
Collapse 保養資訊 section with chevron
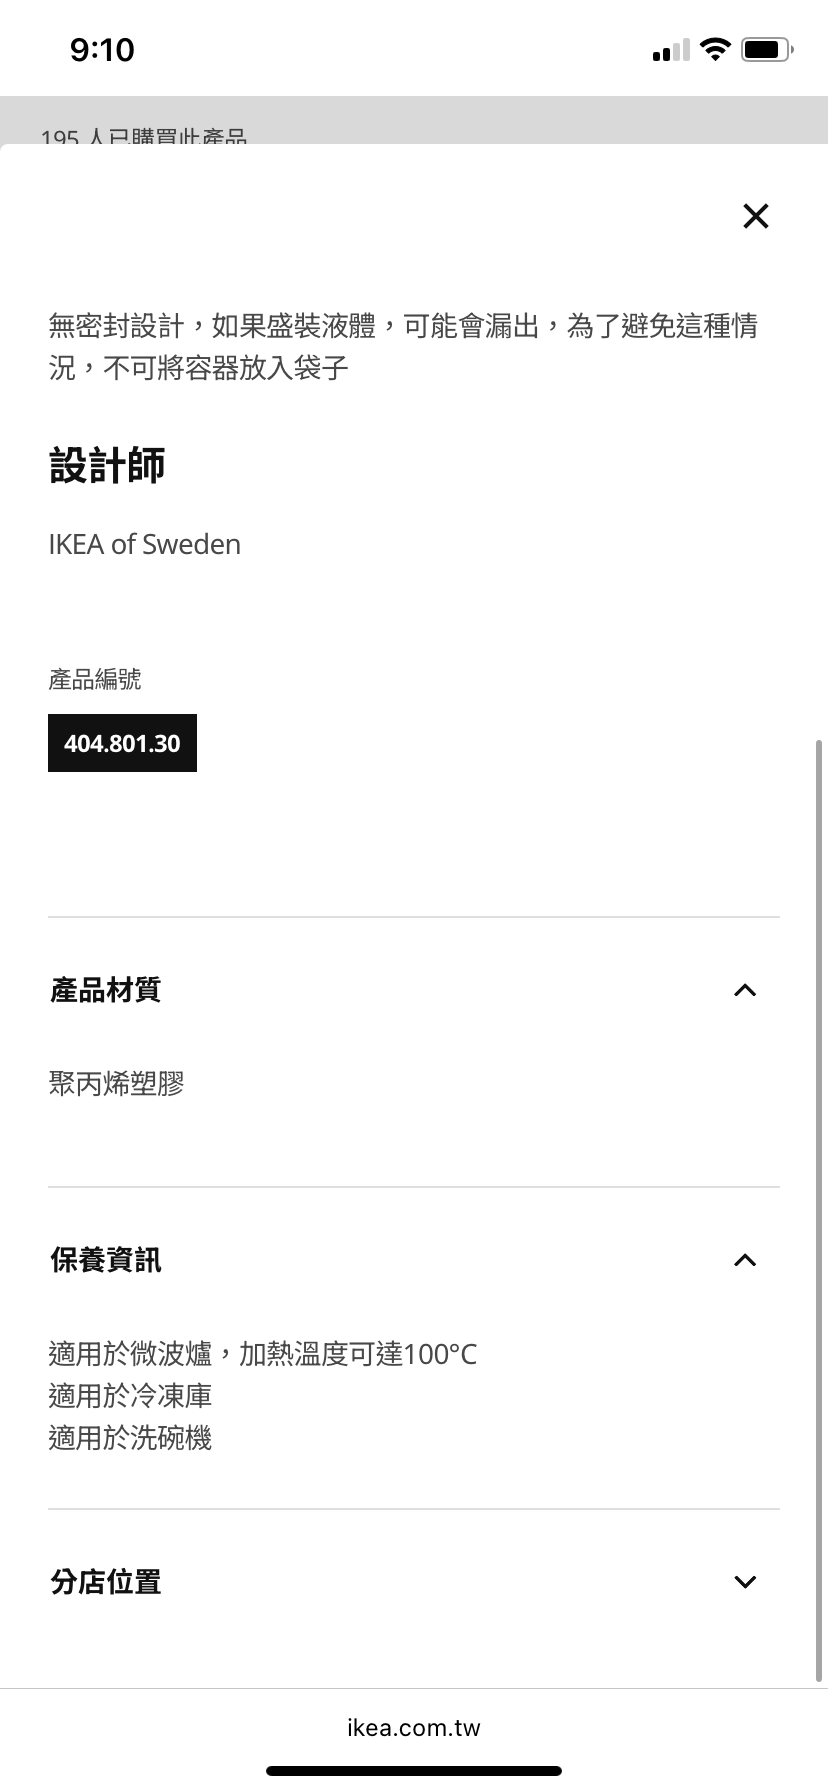click(x=745, y=1260)
